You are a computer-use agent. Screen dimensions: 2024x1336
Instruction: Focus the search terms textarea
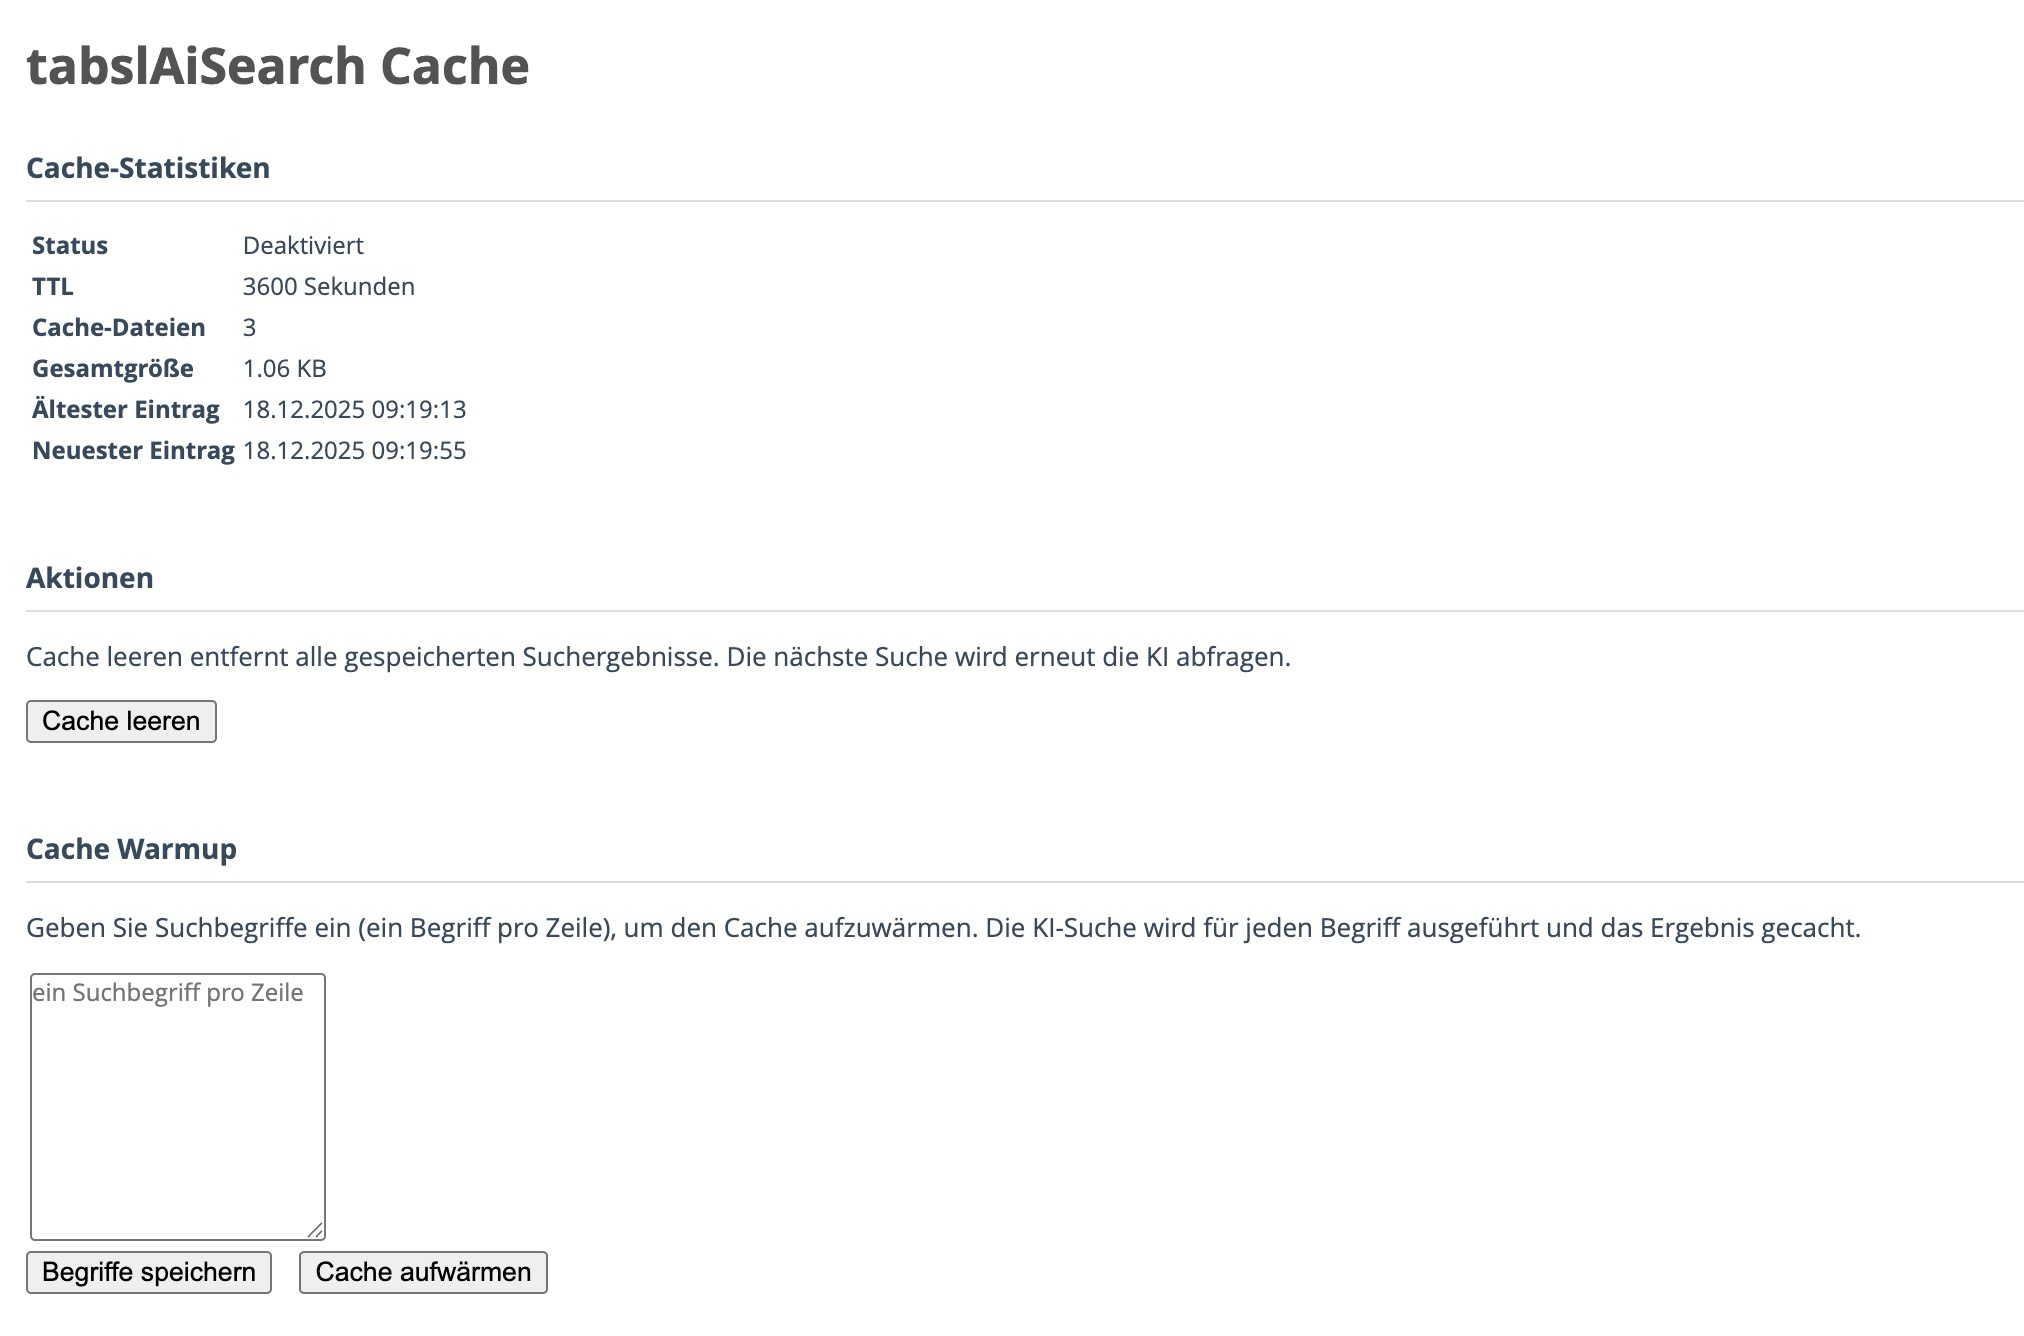click(x=177, y=1106)
